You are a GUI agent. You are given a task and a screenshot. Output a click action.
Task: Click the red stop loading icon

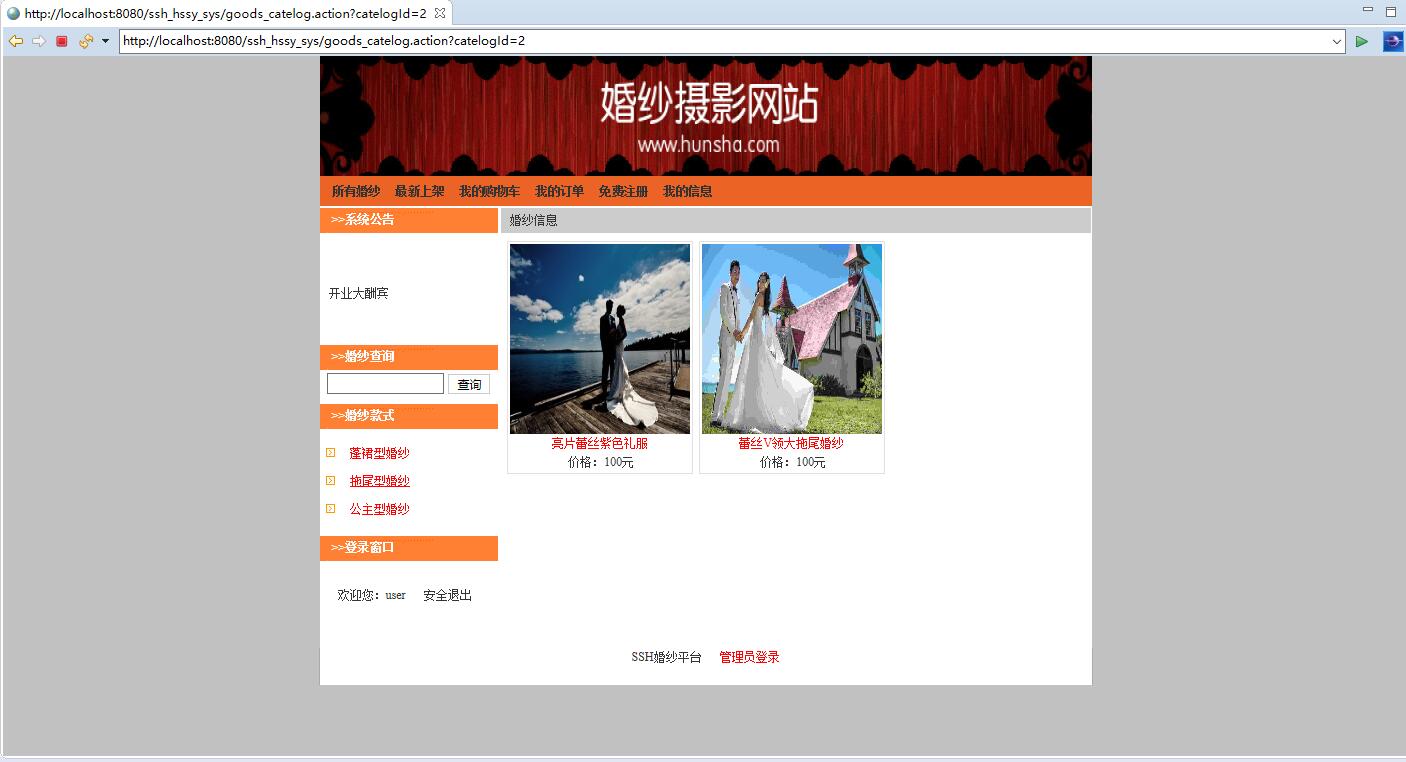(60, 41)
